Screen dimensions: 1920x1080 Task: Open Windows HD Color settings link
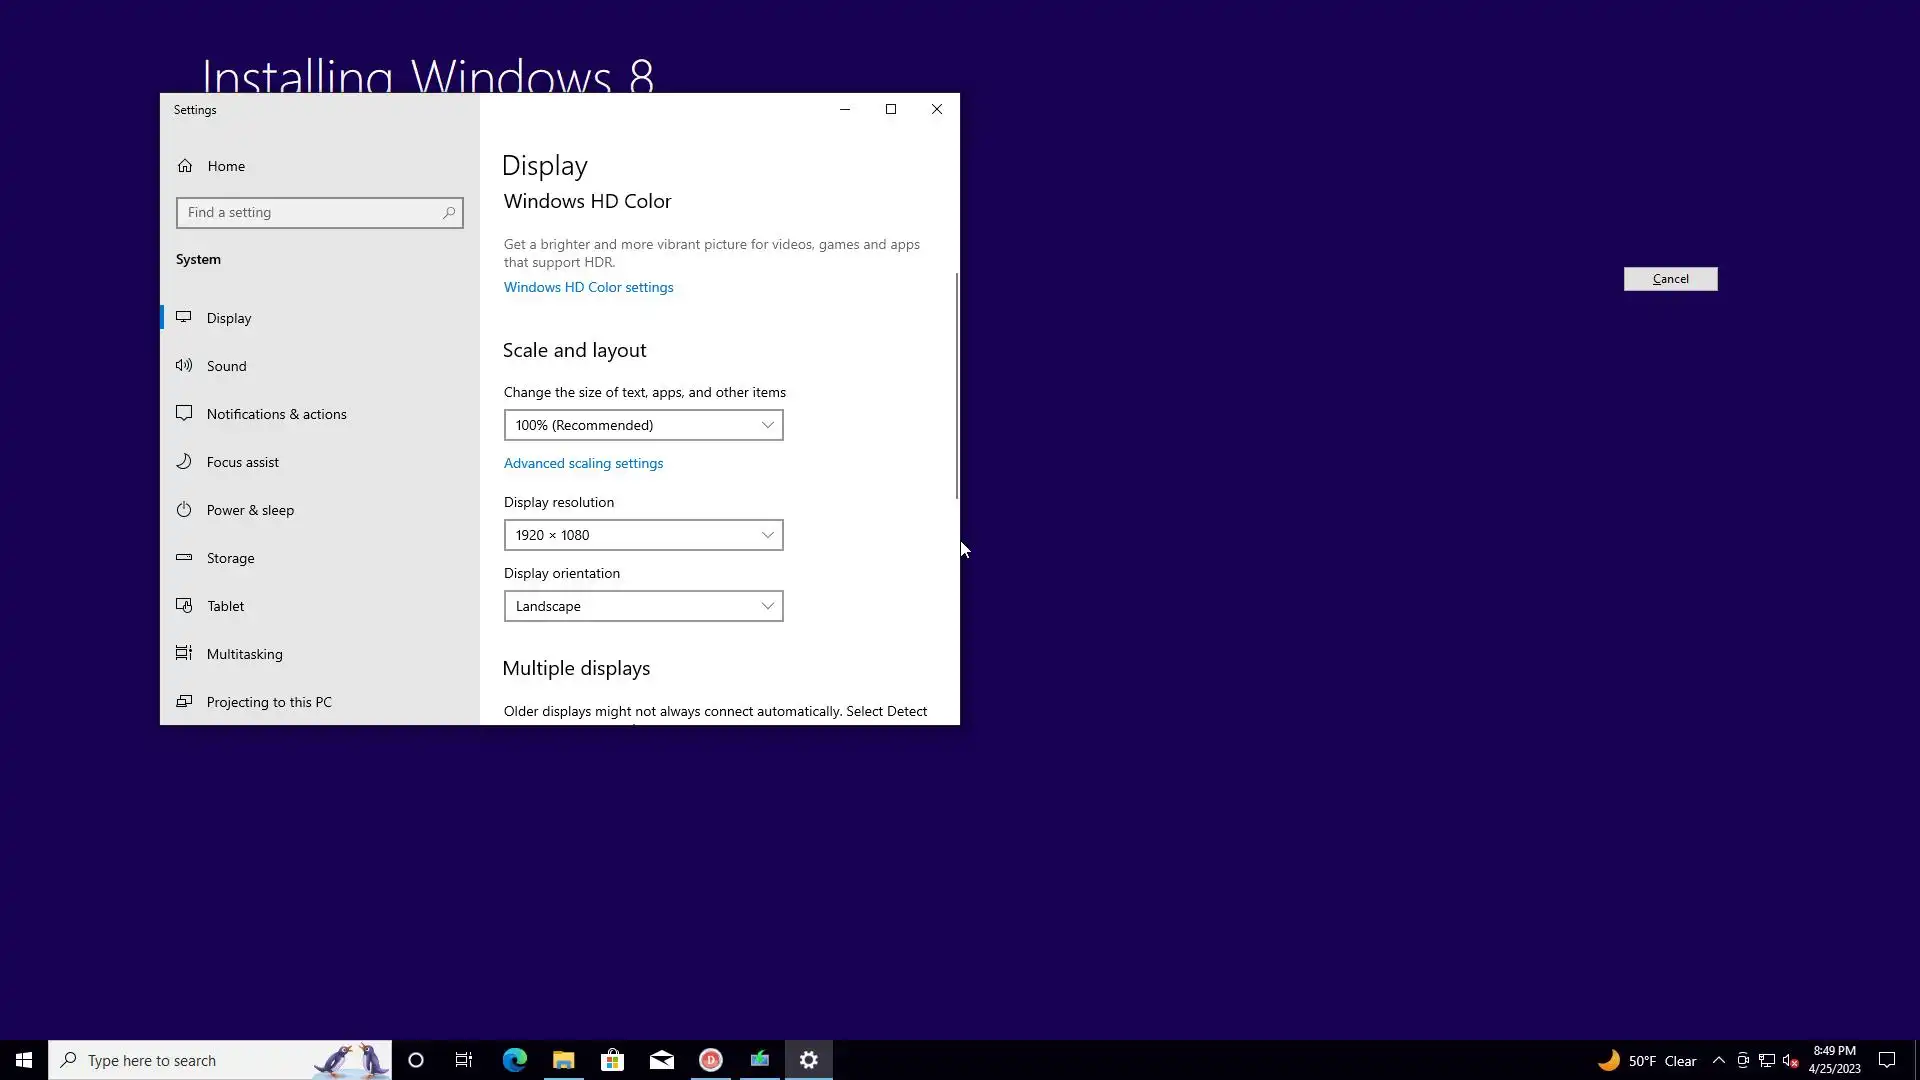pyautogui.click(x=588, y=287)
